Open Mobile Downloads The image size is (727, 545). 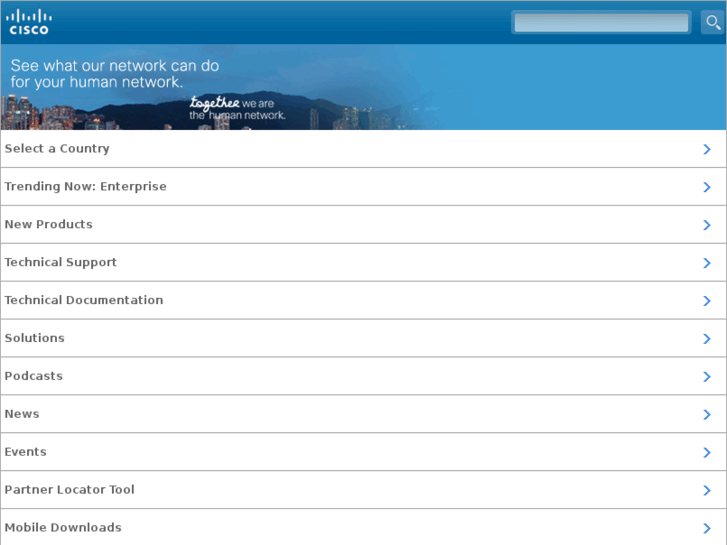tap(364, 527)
